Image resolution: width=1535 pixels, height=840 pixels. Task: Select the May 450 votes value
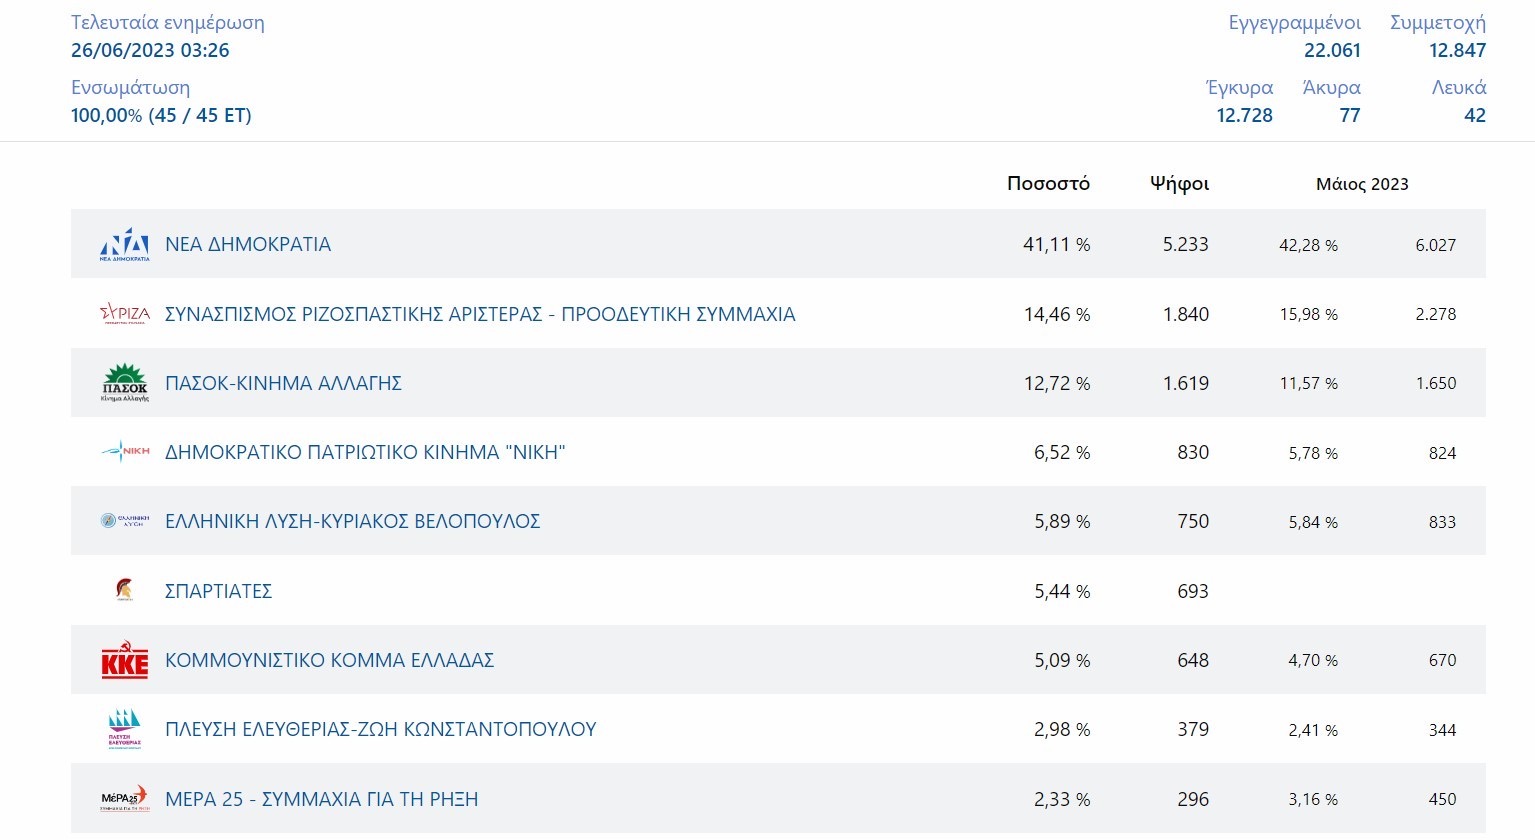(1442, 799)
